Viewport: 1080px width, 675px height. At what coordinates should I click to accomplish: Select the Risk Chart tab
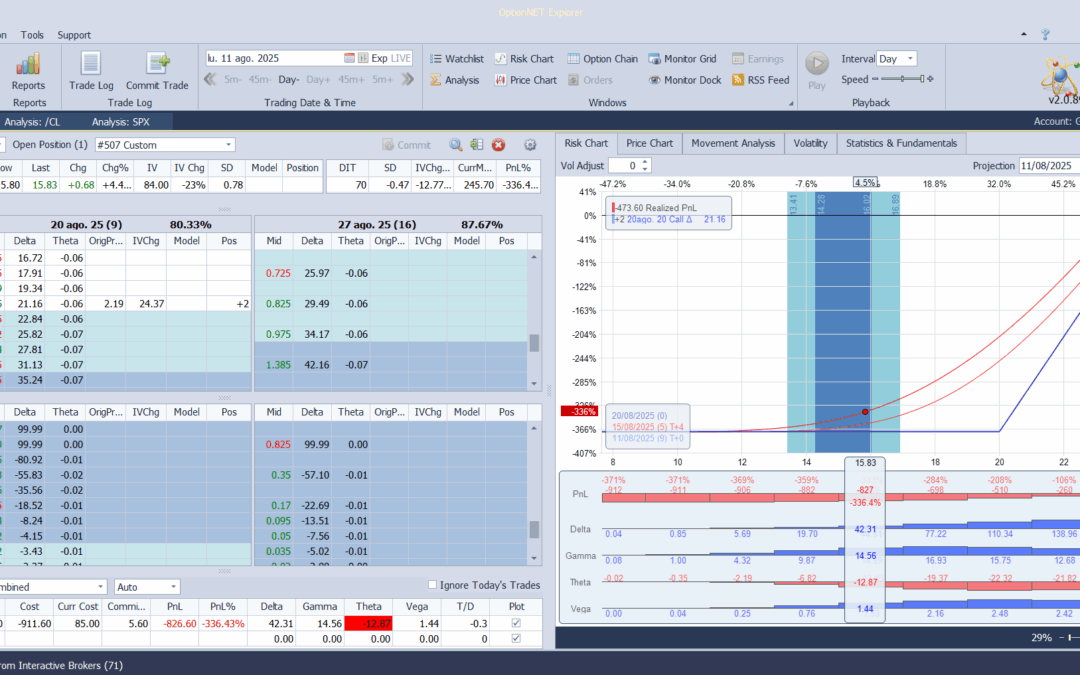(x=586, y=143)
